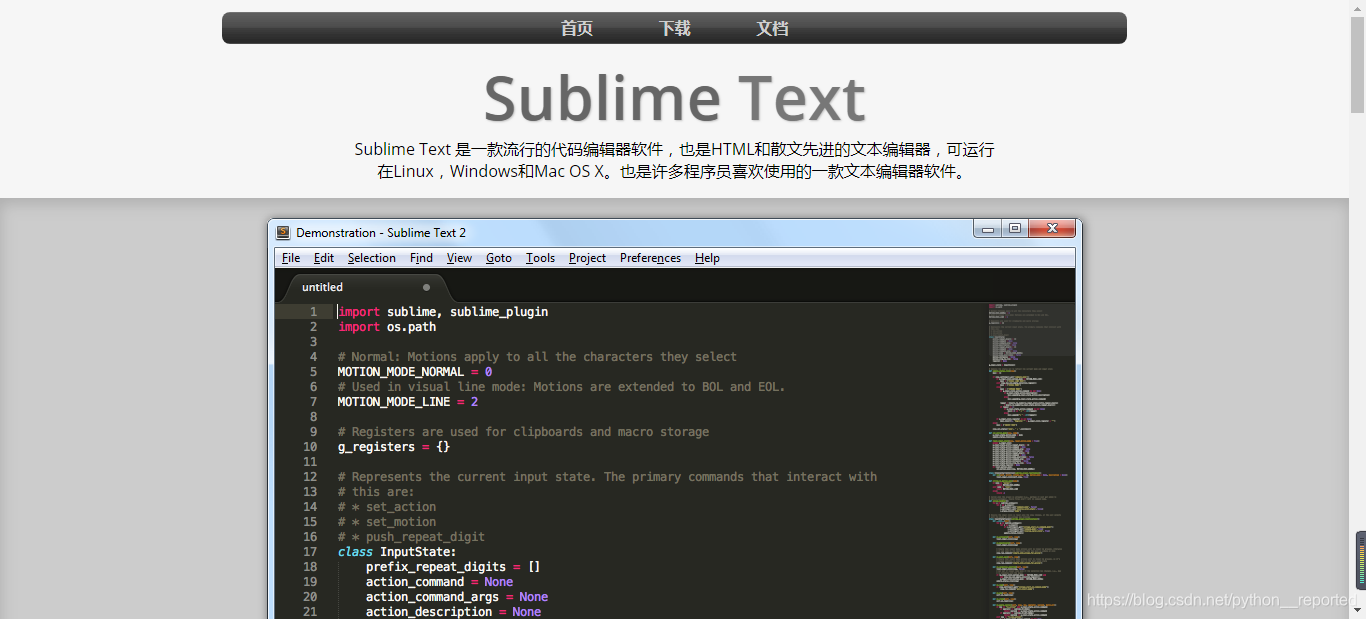1366x619 pixels.
Task: Click the '# * set_motion' comment line
Action: [x=387, y=522]
